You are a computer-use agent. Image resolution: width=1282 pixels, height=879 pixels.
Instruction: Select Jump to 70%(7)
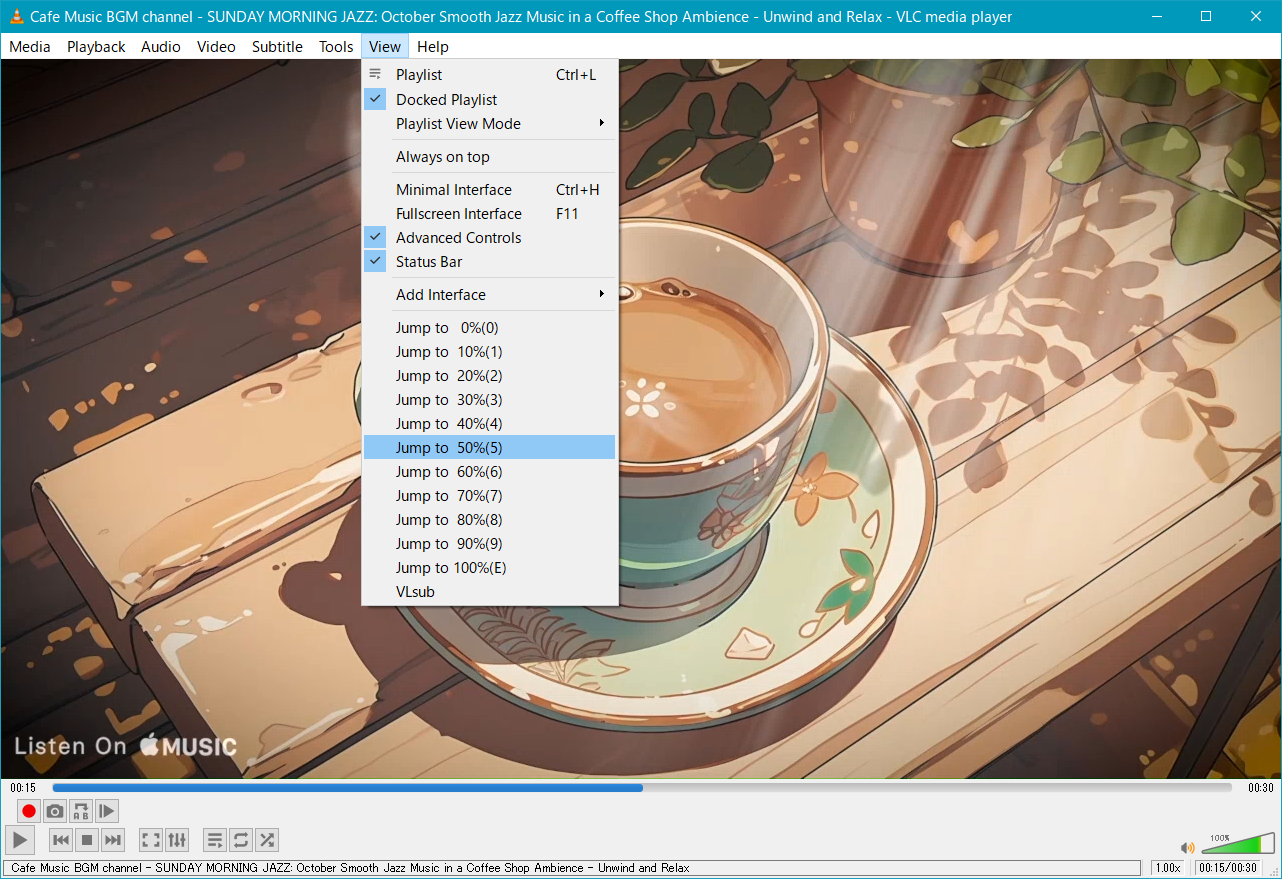point(489,495)
